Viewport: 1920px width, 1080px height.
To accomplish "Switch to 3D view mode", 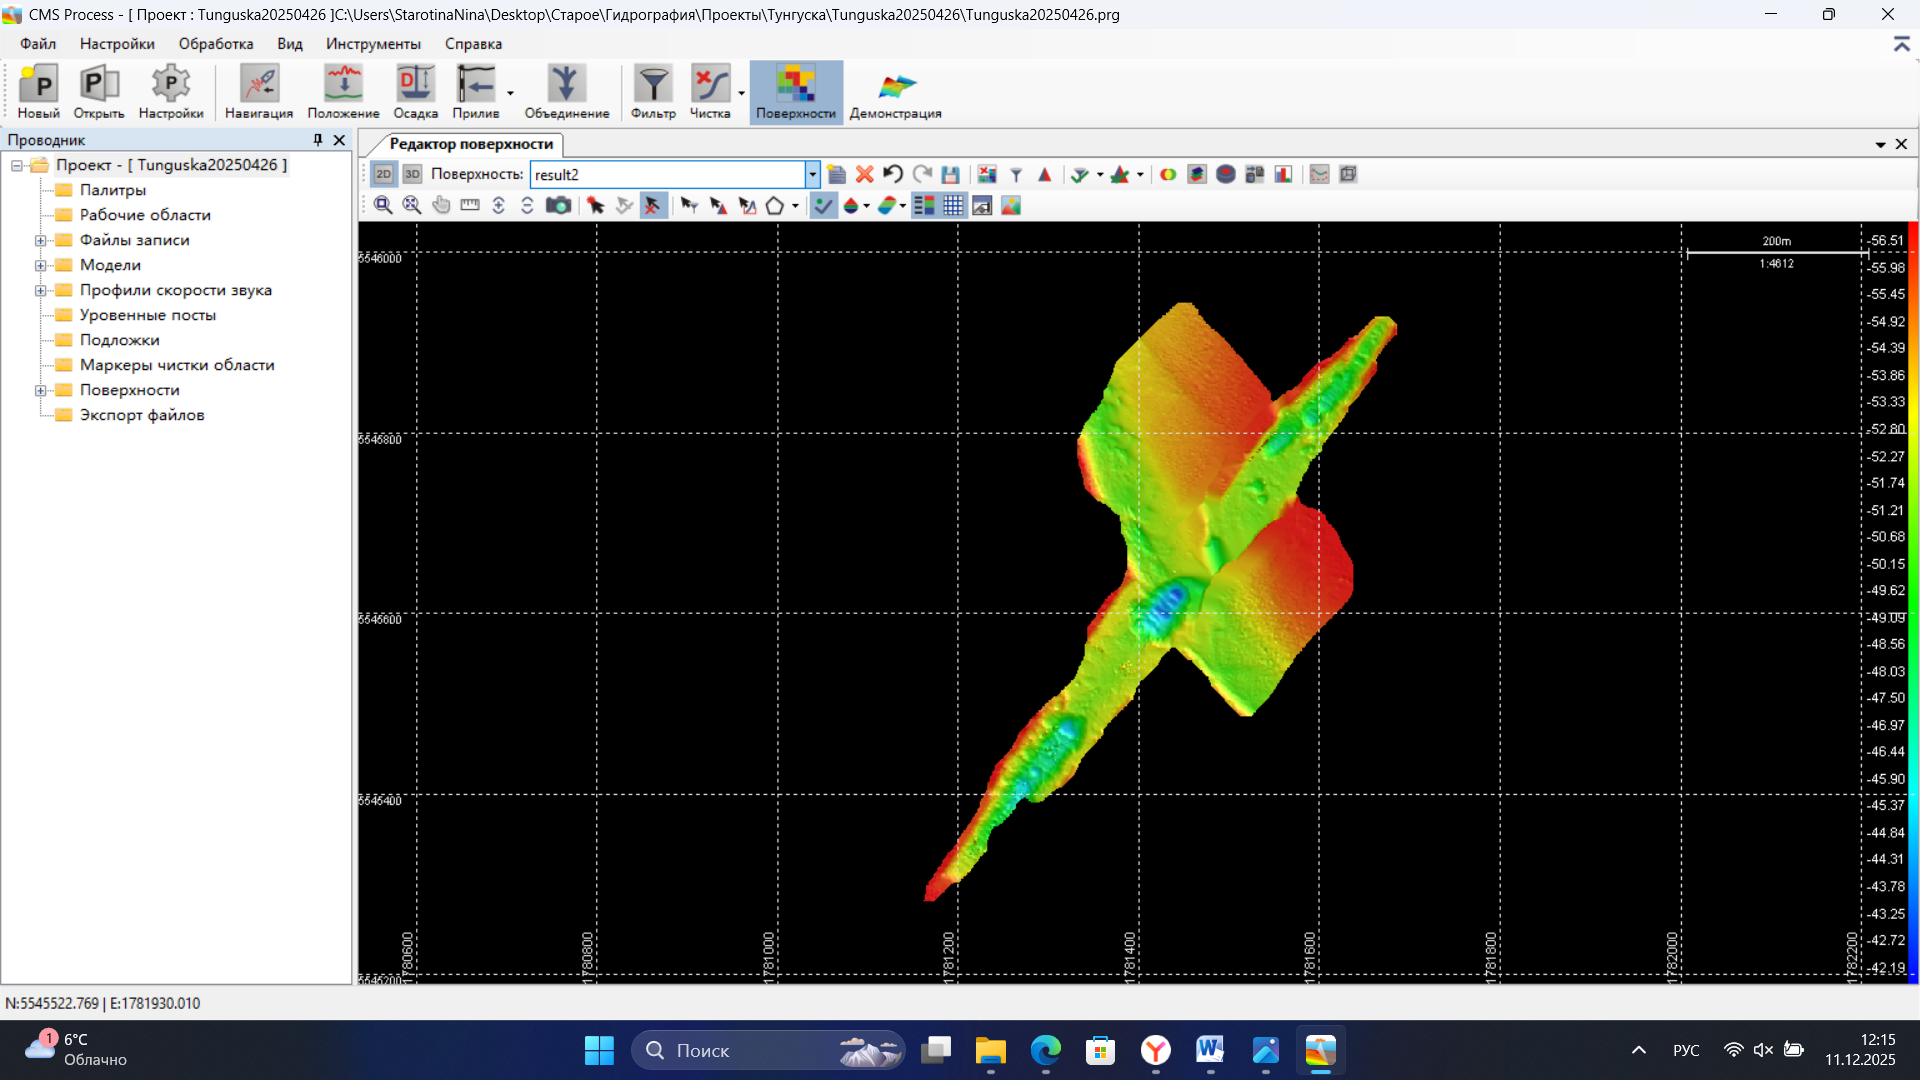I will (x=412, y=175).
